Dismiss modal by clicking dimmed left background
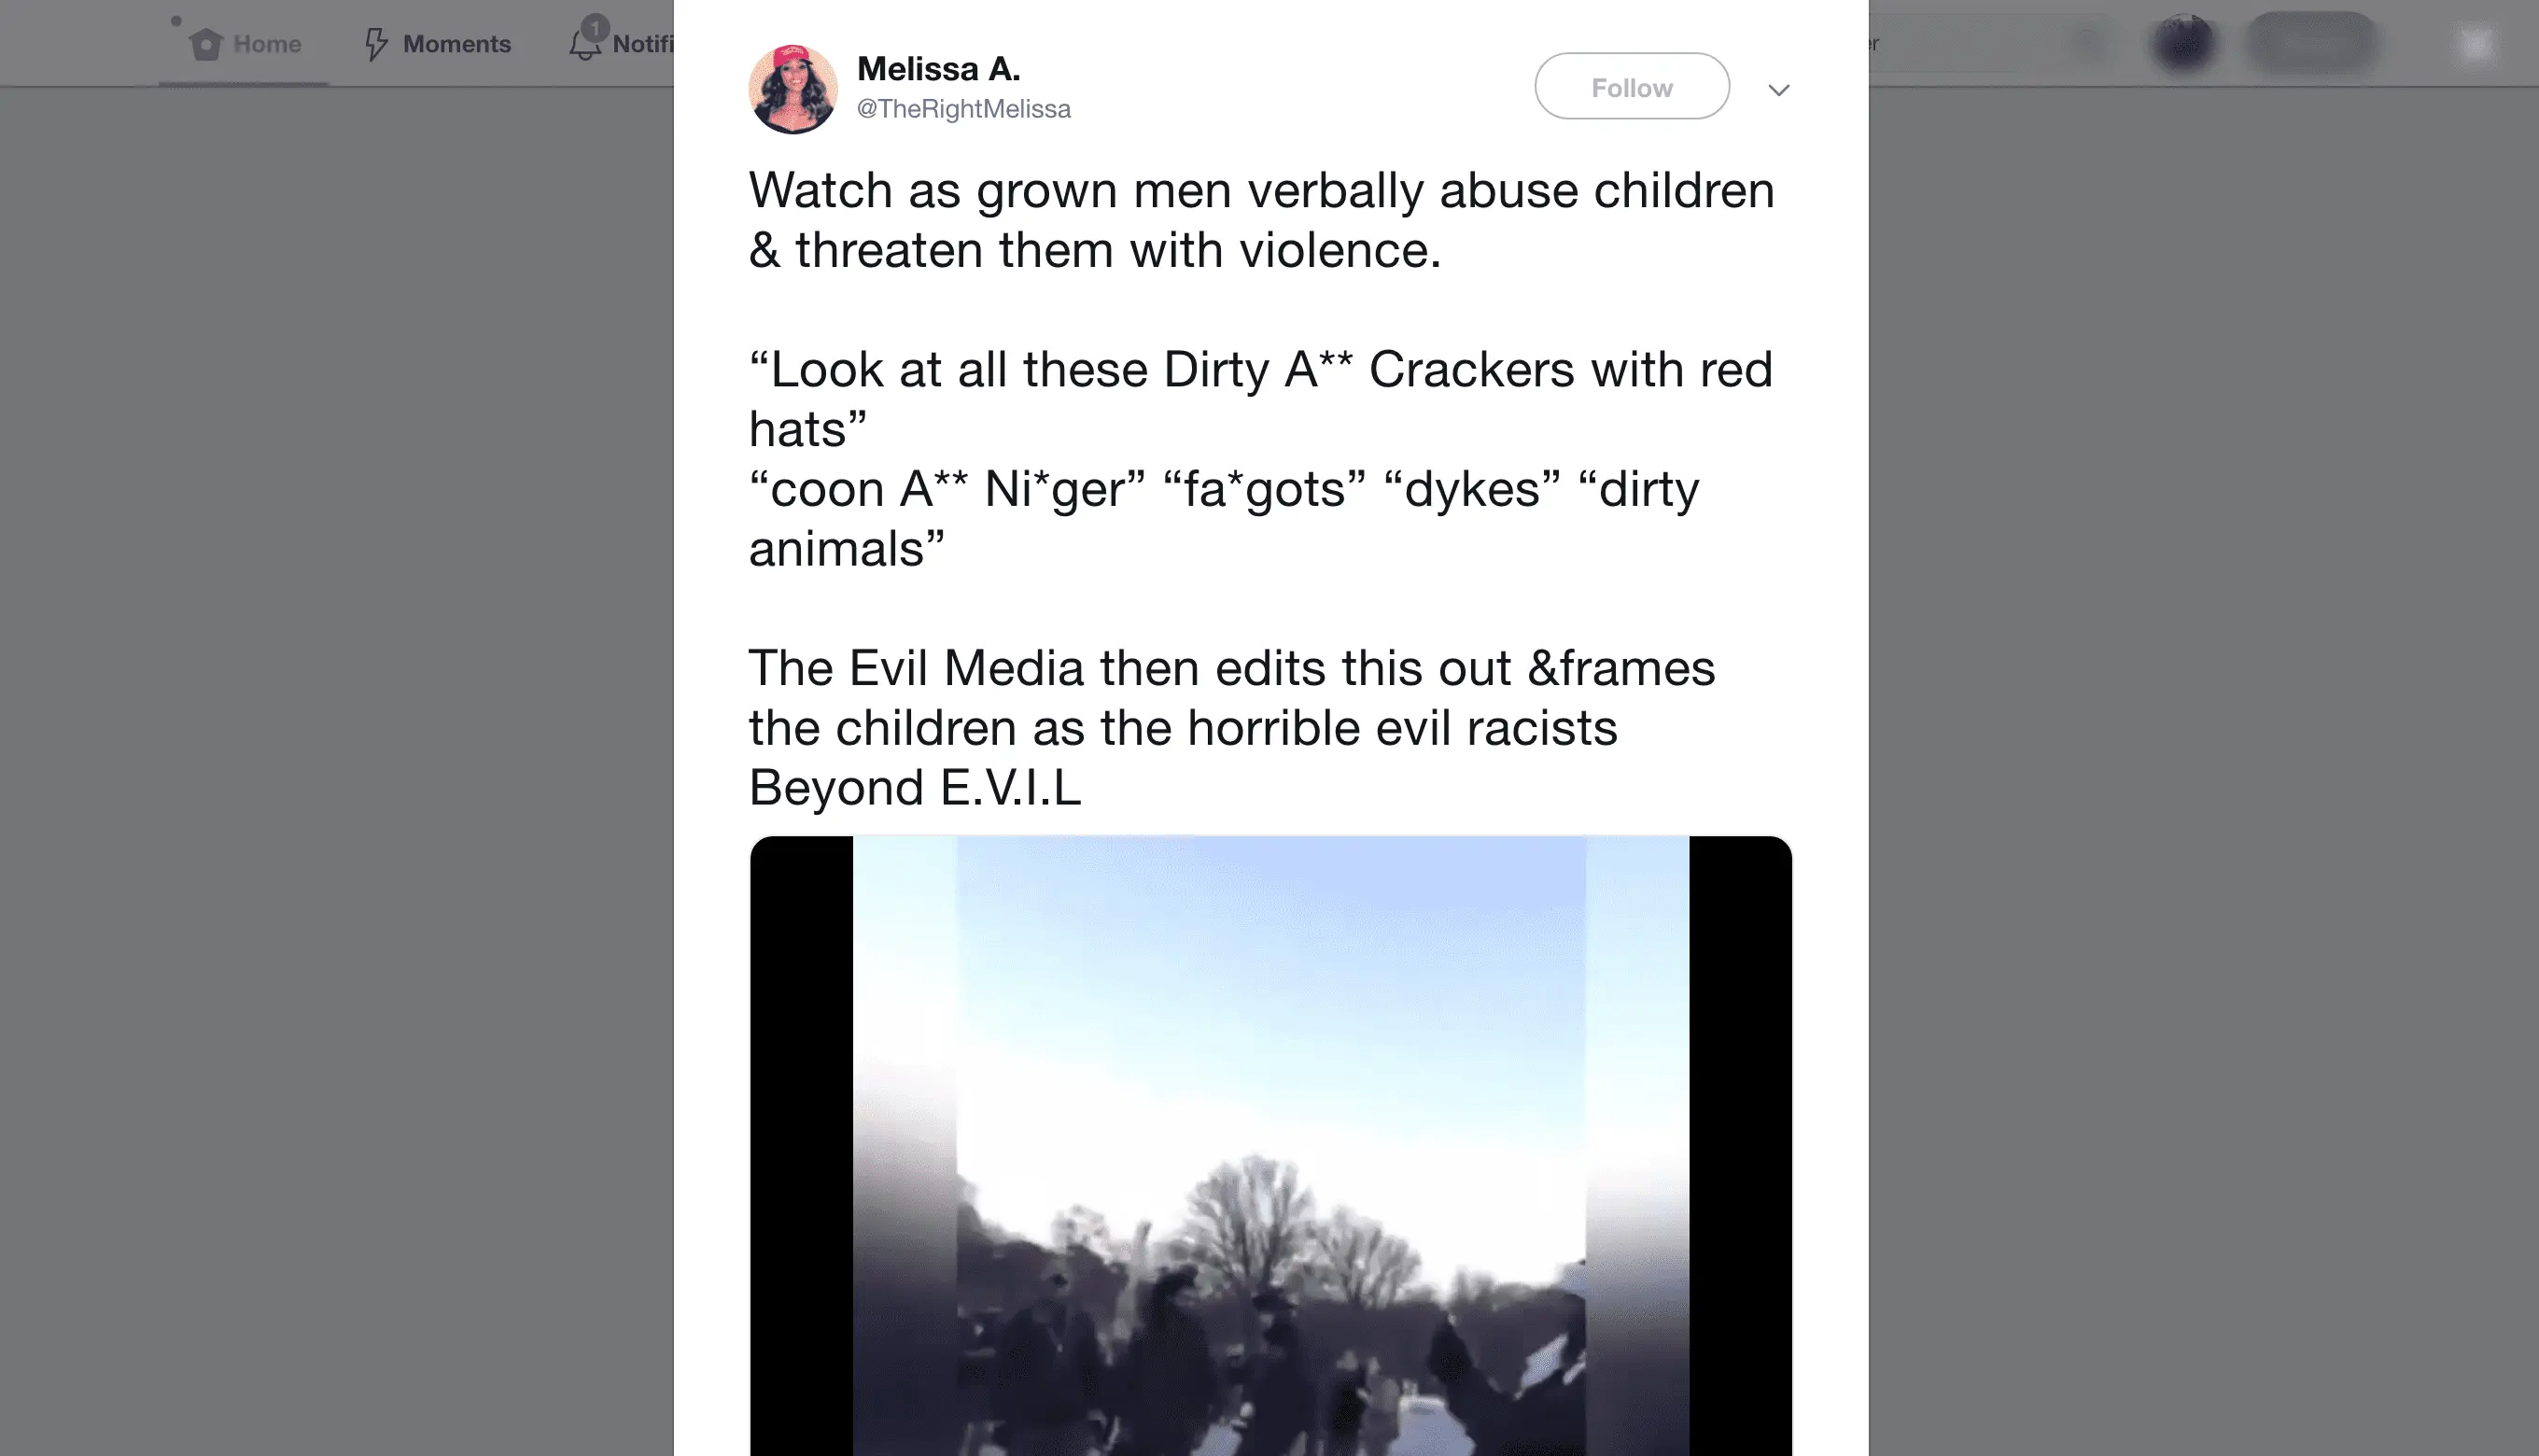 336,770
